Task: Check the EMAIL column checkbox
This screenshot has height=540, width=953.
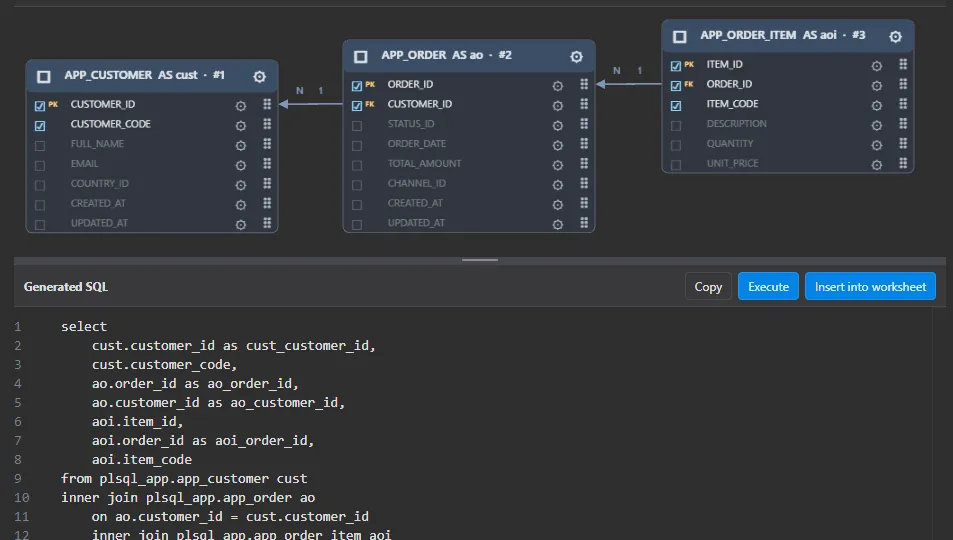Action: click(x=40, y=165)
